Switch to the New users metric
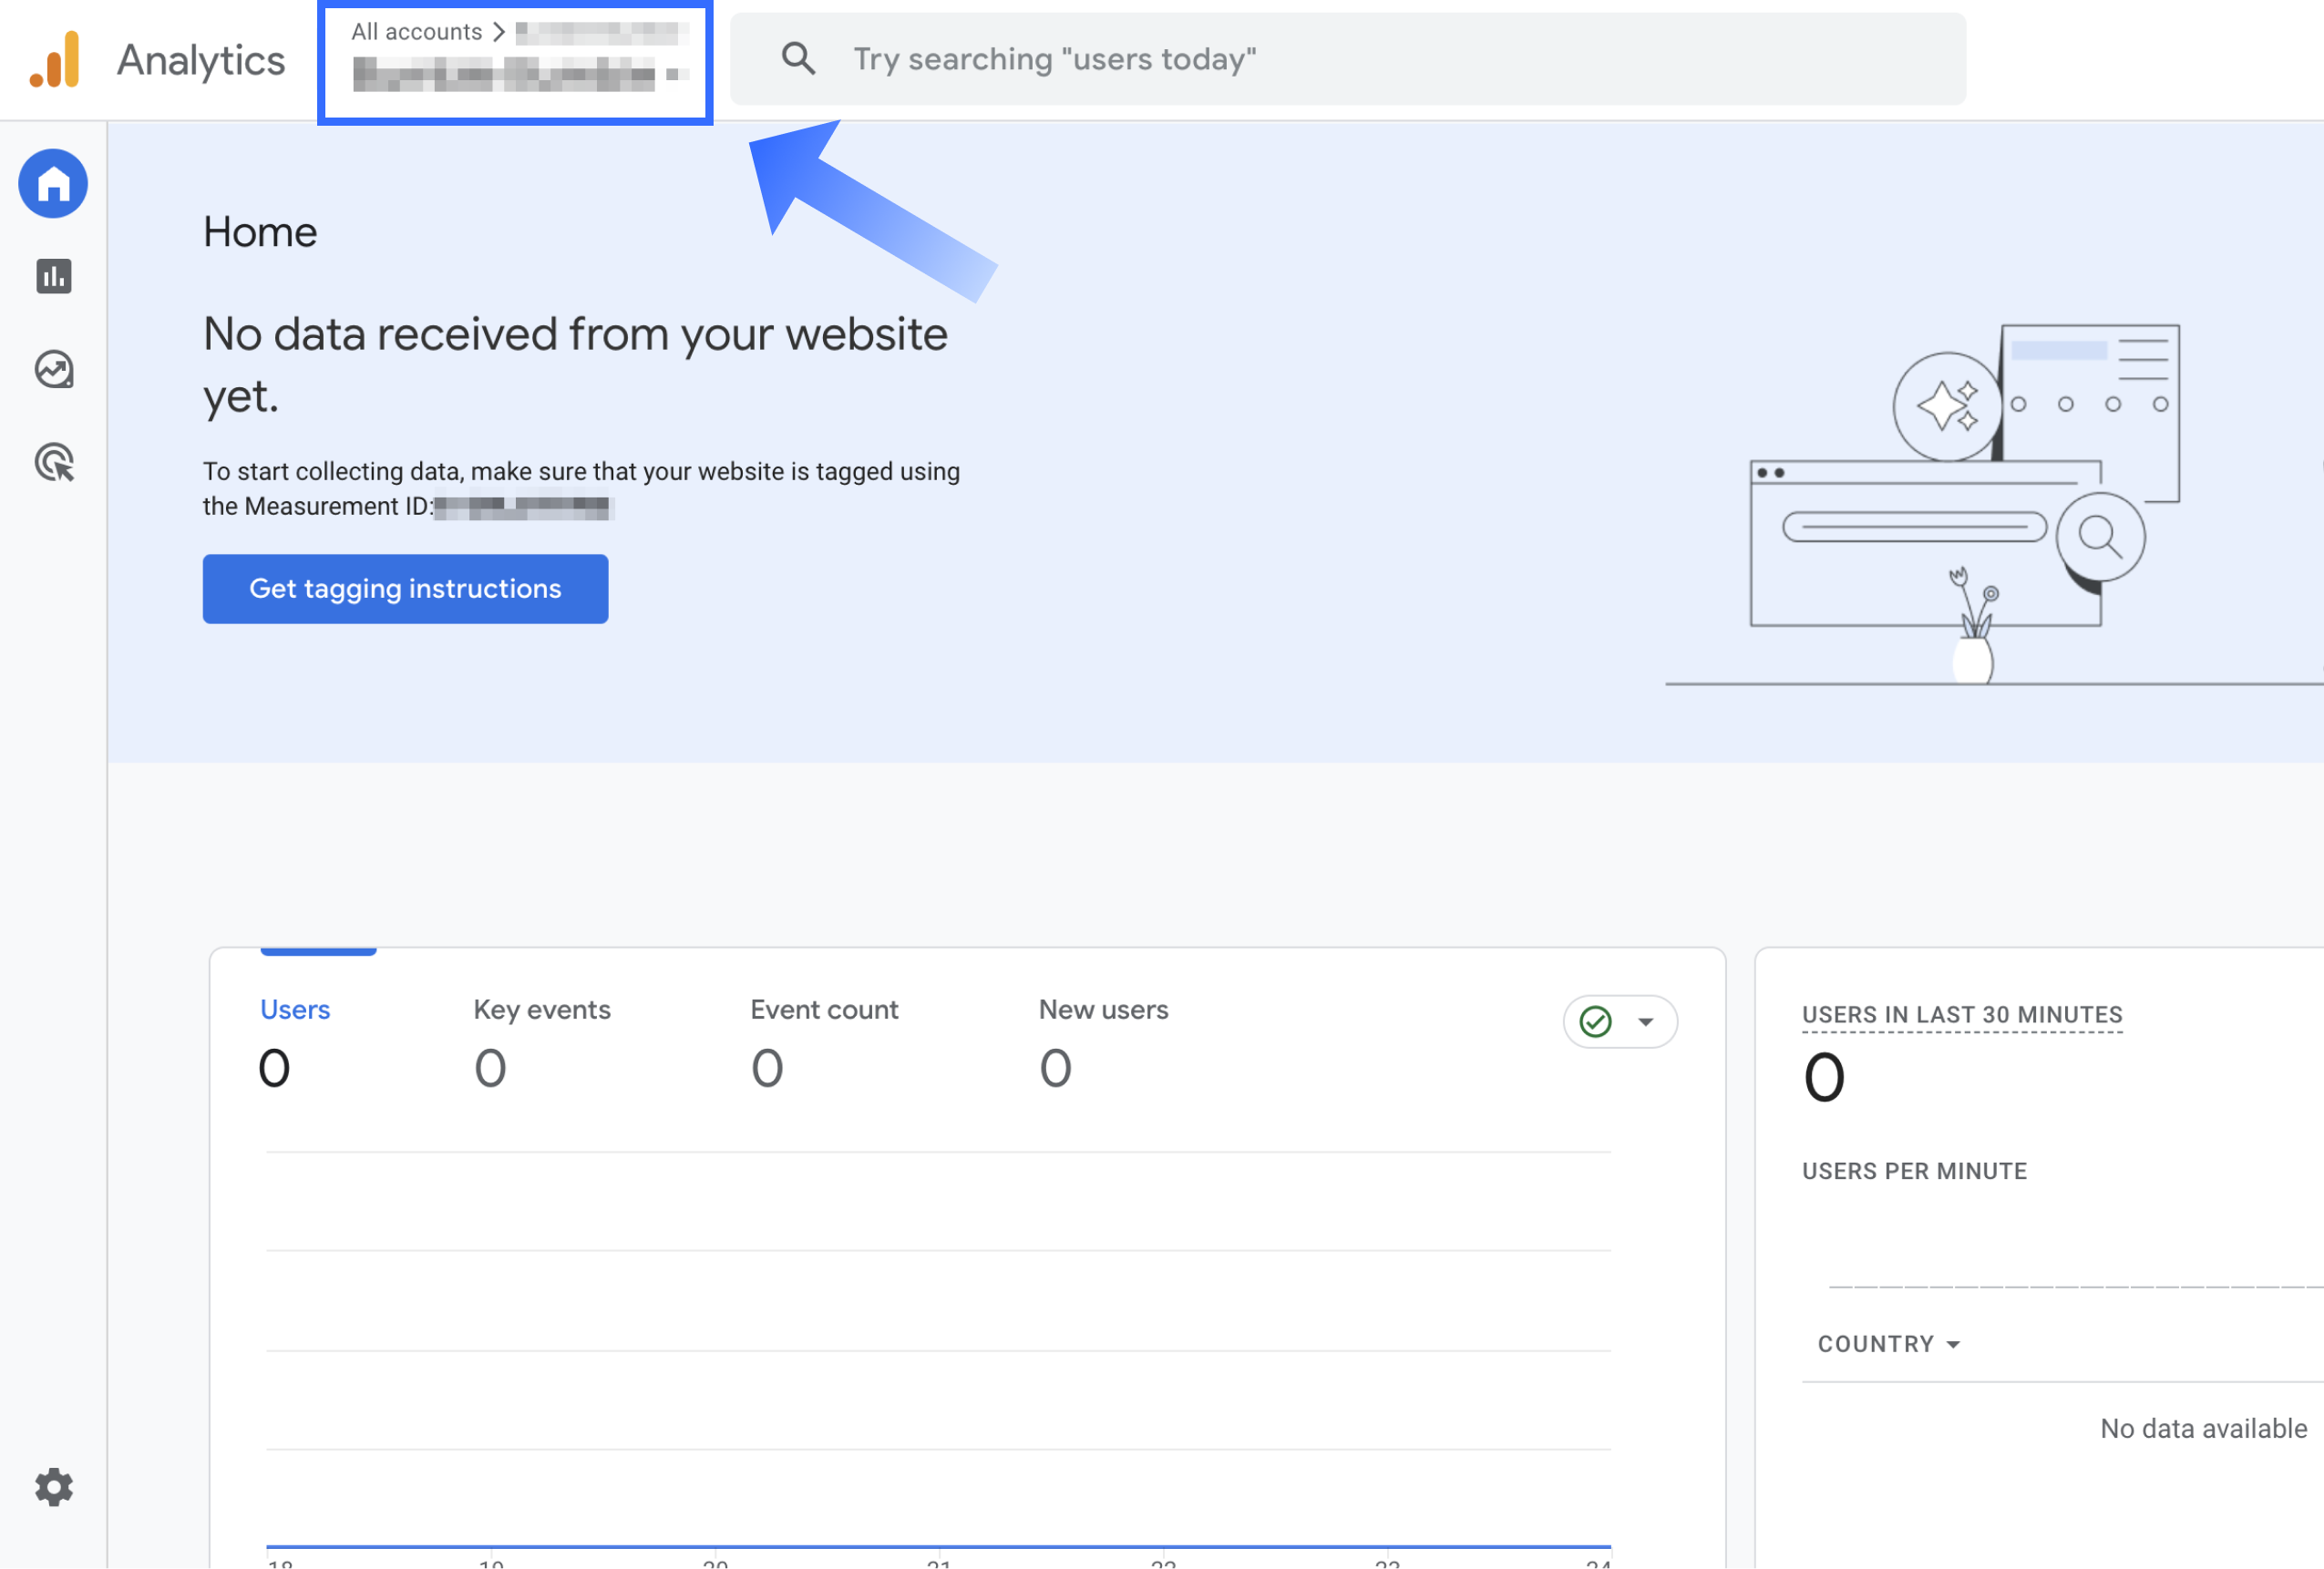 coord(1103,1010)
